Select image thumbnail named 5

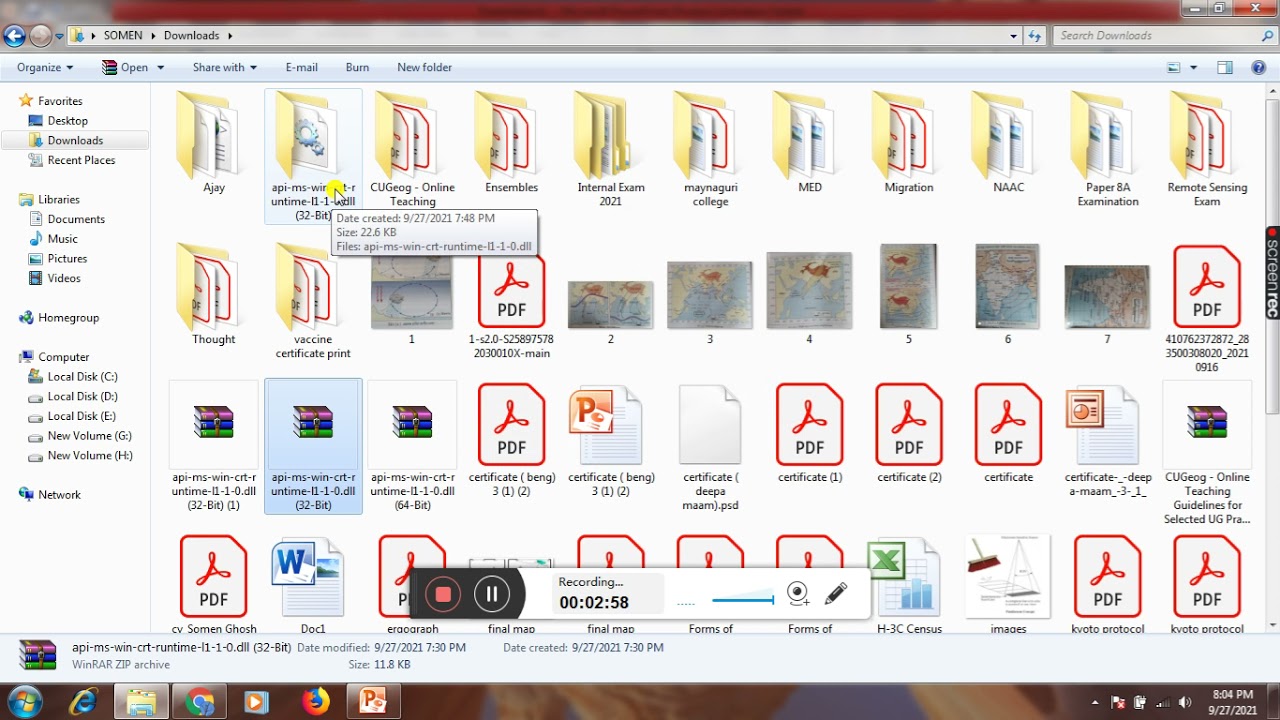[908, 294]
